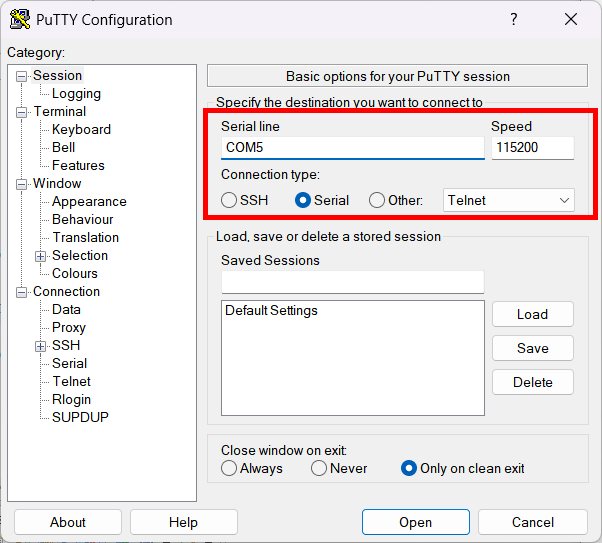This screenshot has height=543, width=602.
Task: Open the SSH category in the tree
Action: [x=66, y=346]
